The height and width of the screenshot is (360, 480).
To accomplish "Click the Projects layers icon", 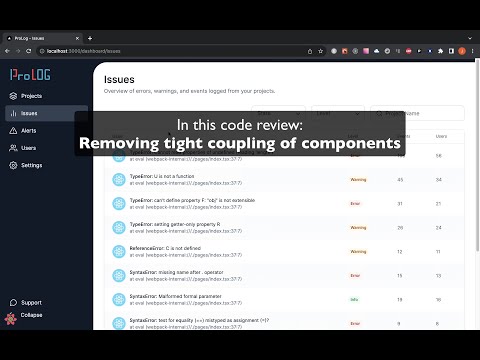I will click(x=13, y=96).
